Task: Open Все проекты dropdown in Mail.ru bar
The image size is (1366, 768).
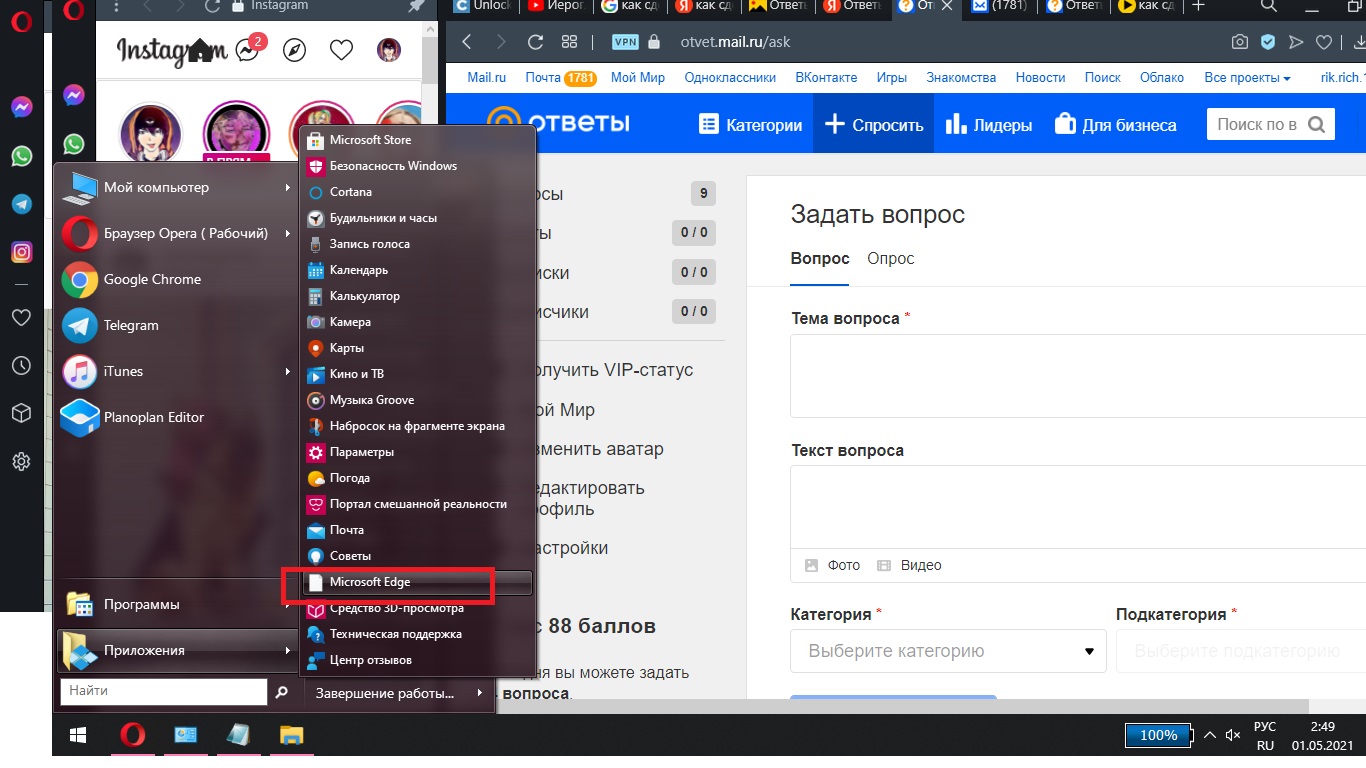Action: pos(1247,78)
